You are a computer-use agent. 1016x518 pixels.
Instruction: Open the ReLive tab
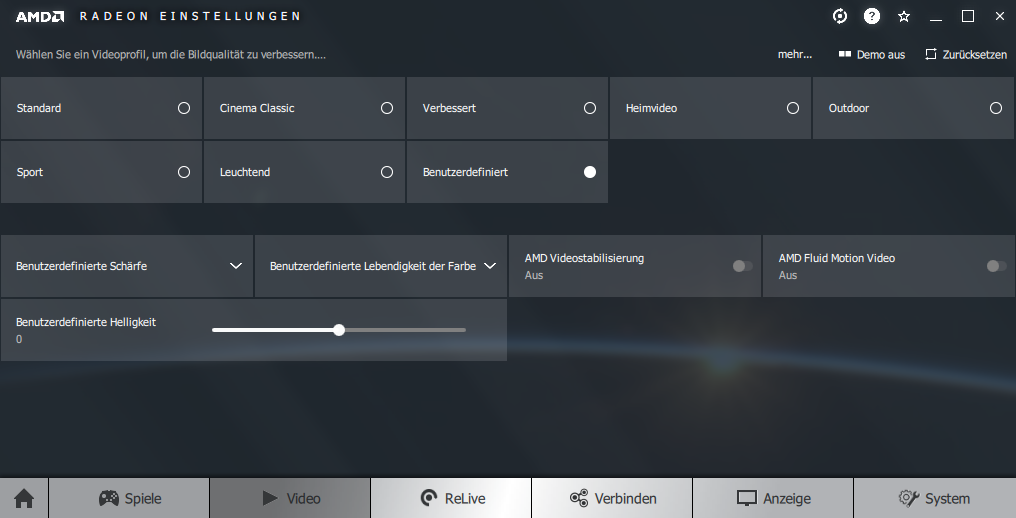click(451, 499)
